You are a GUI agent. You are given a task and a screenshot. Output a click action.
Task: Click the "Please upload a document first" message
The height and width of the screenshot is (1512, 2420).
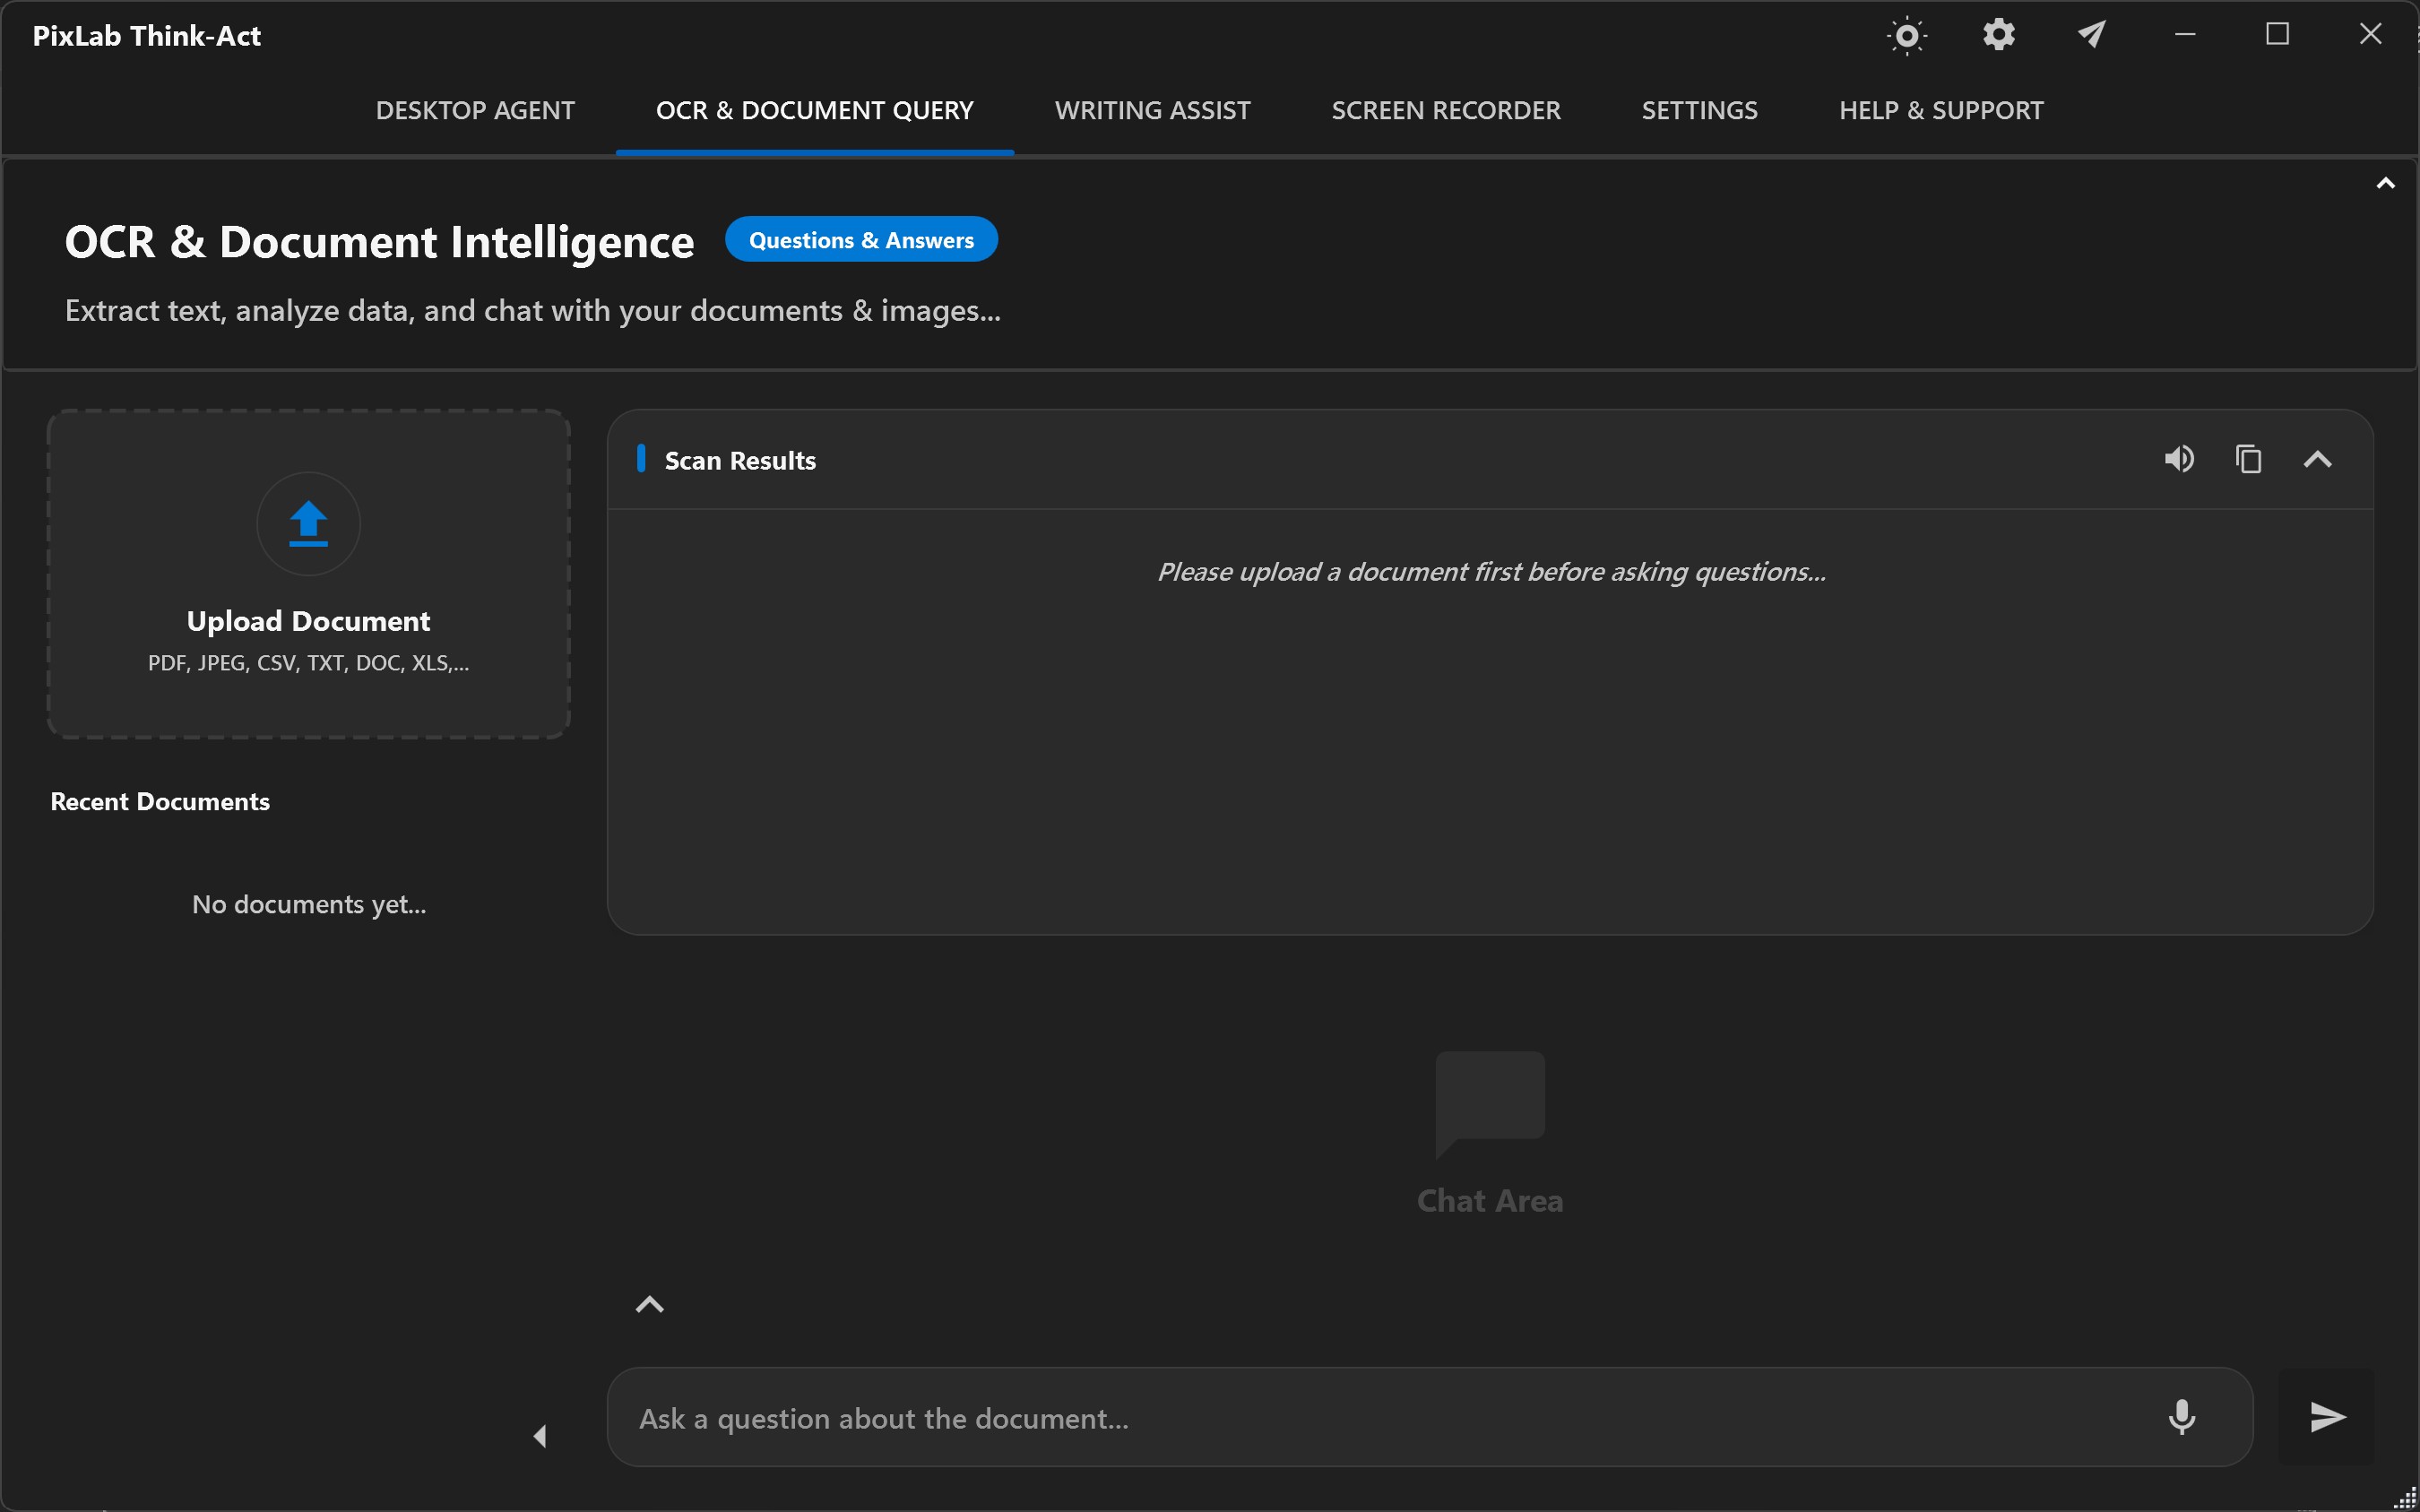(x=1491, y=572)
